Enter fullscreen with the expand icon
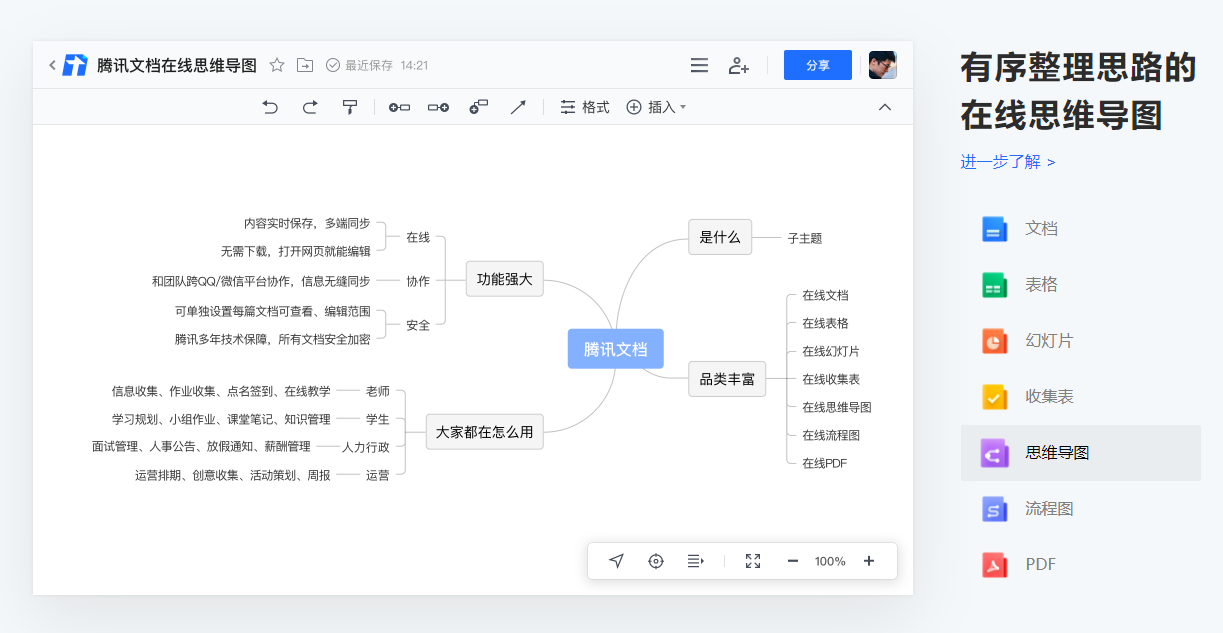This screenshot has width=1223, height=633. (752, 561)
